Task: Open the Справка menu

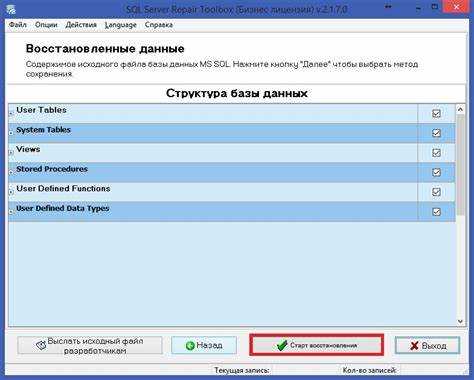Action: coord(159,25)
